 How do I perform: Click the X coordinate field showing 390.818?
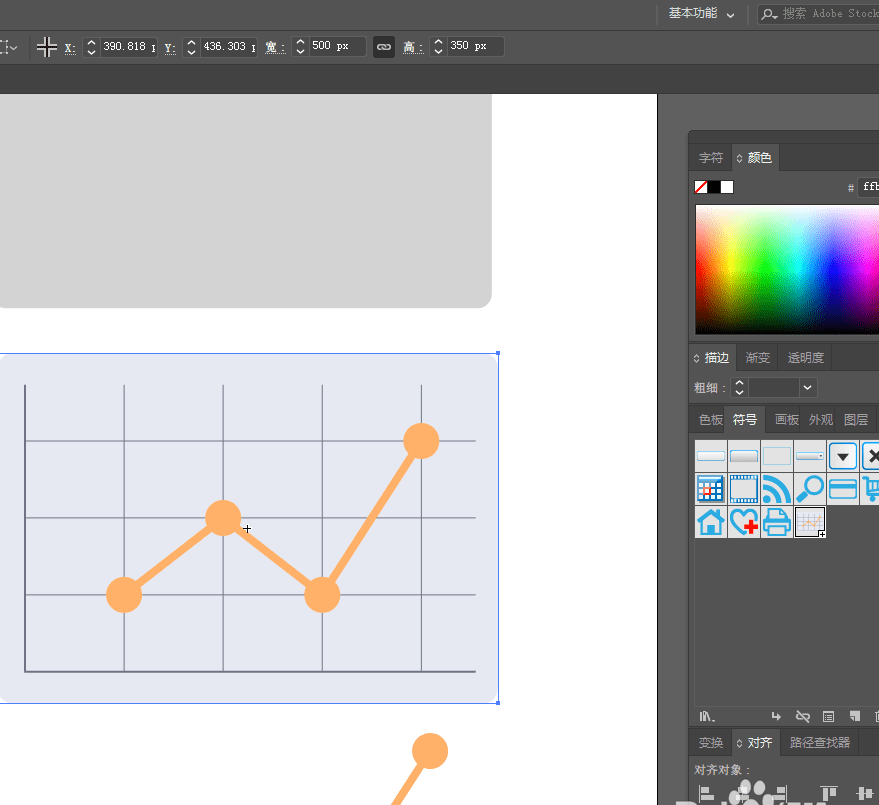pos(128,47)
